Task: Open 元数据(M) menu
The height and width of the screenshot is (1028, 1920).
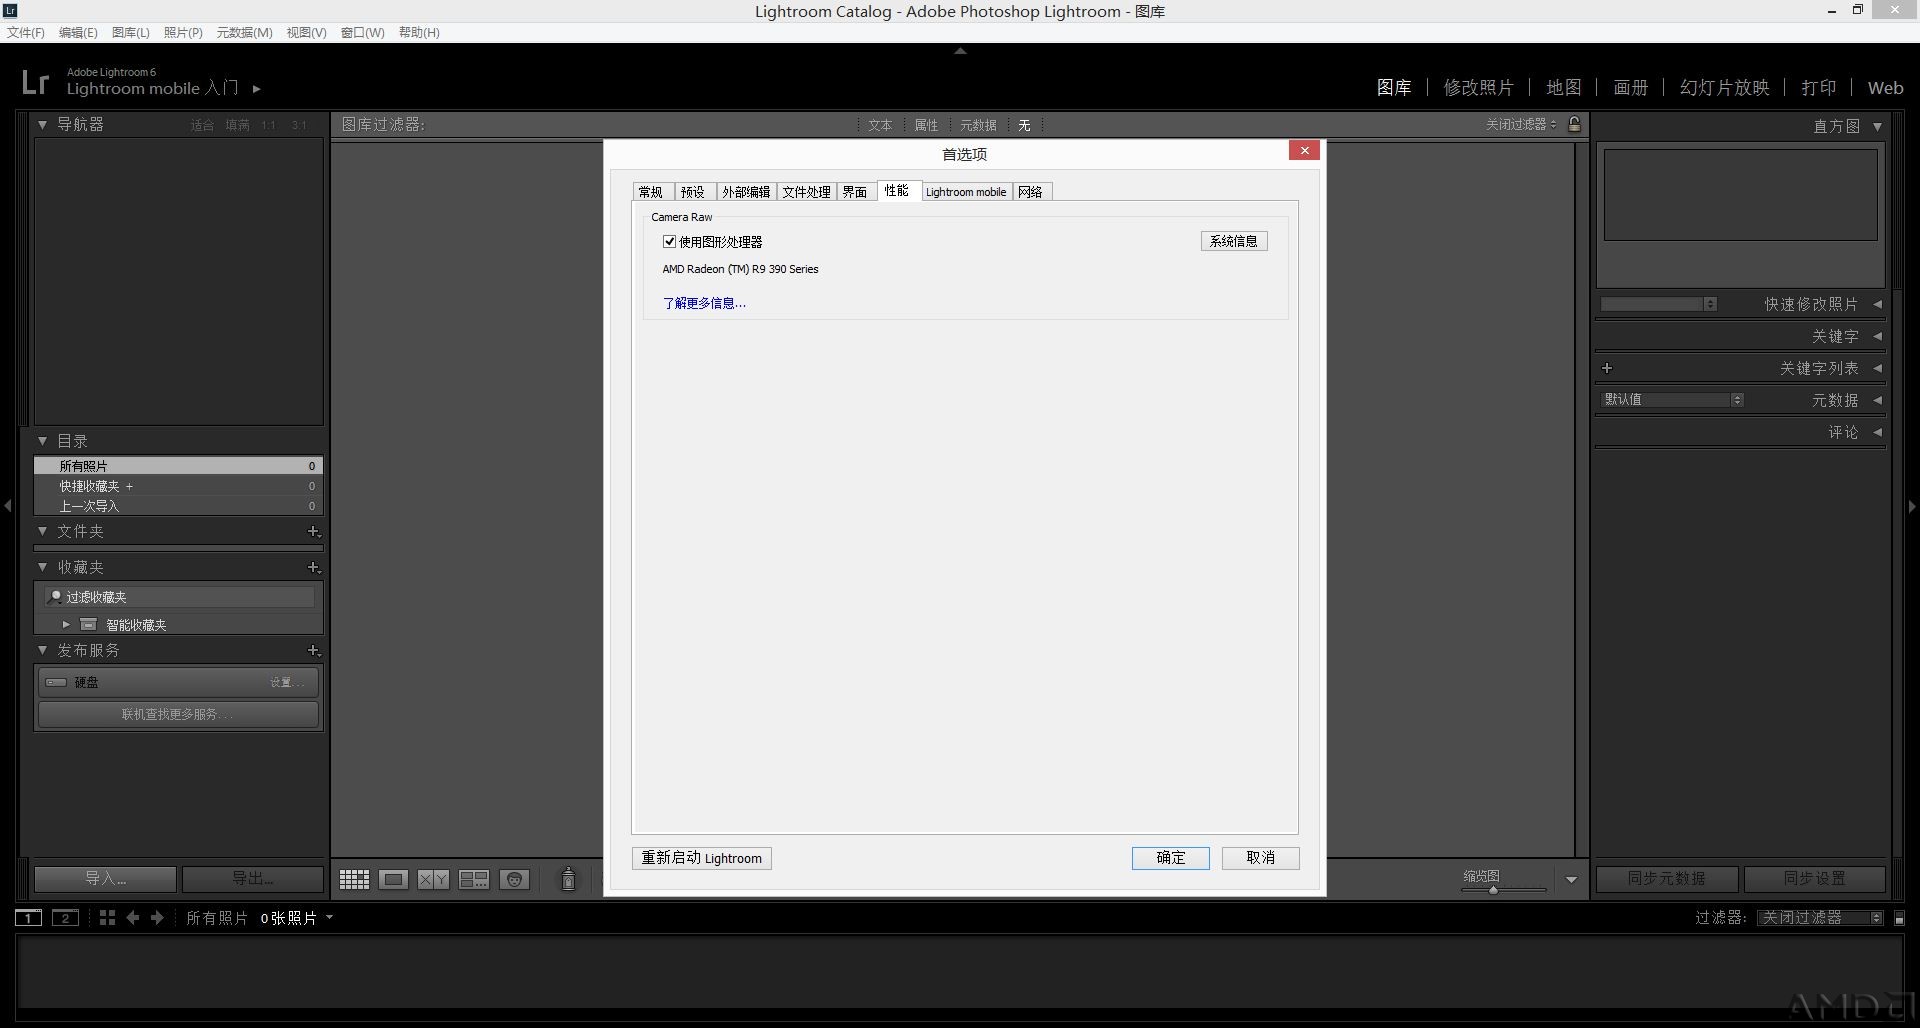Action: [245, 32]
